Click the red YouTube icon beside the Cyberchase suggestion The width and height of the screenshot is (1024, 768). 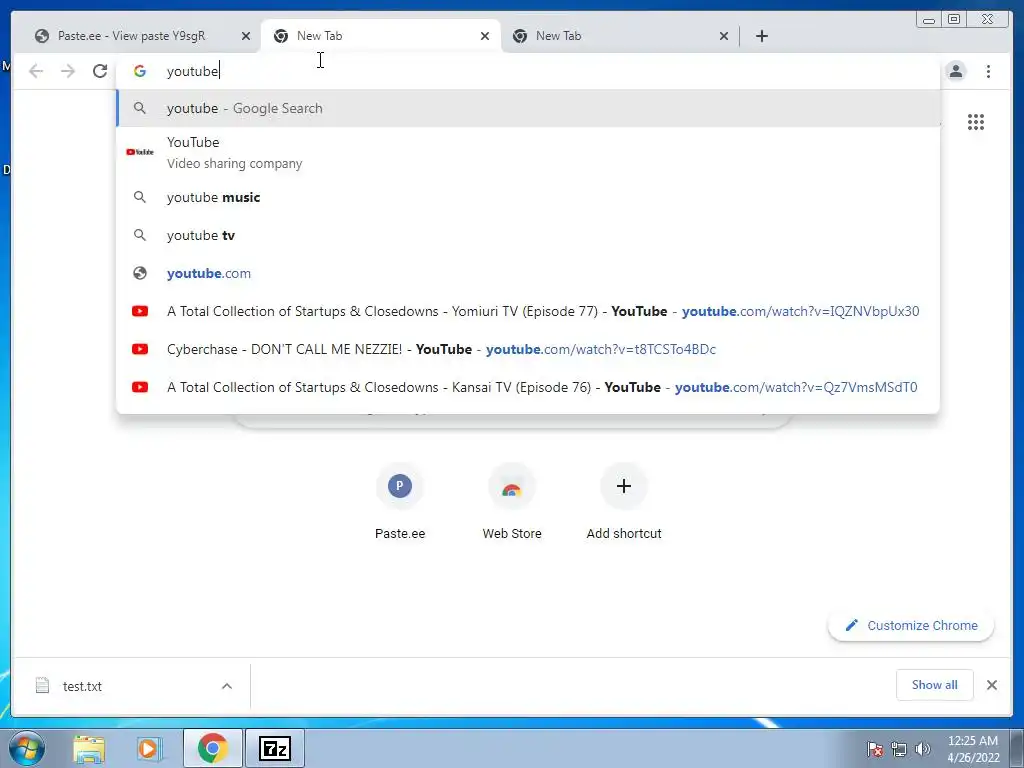140,349
